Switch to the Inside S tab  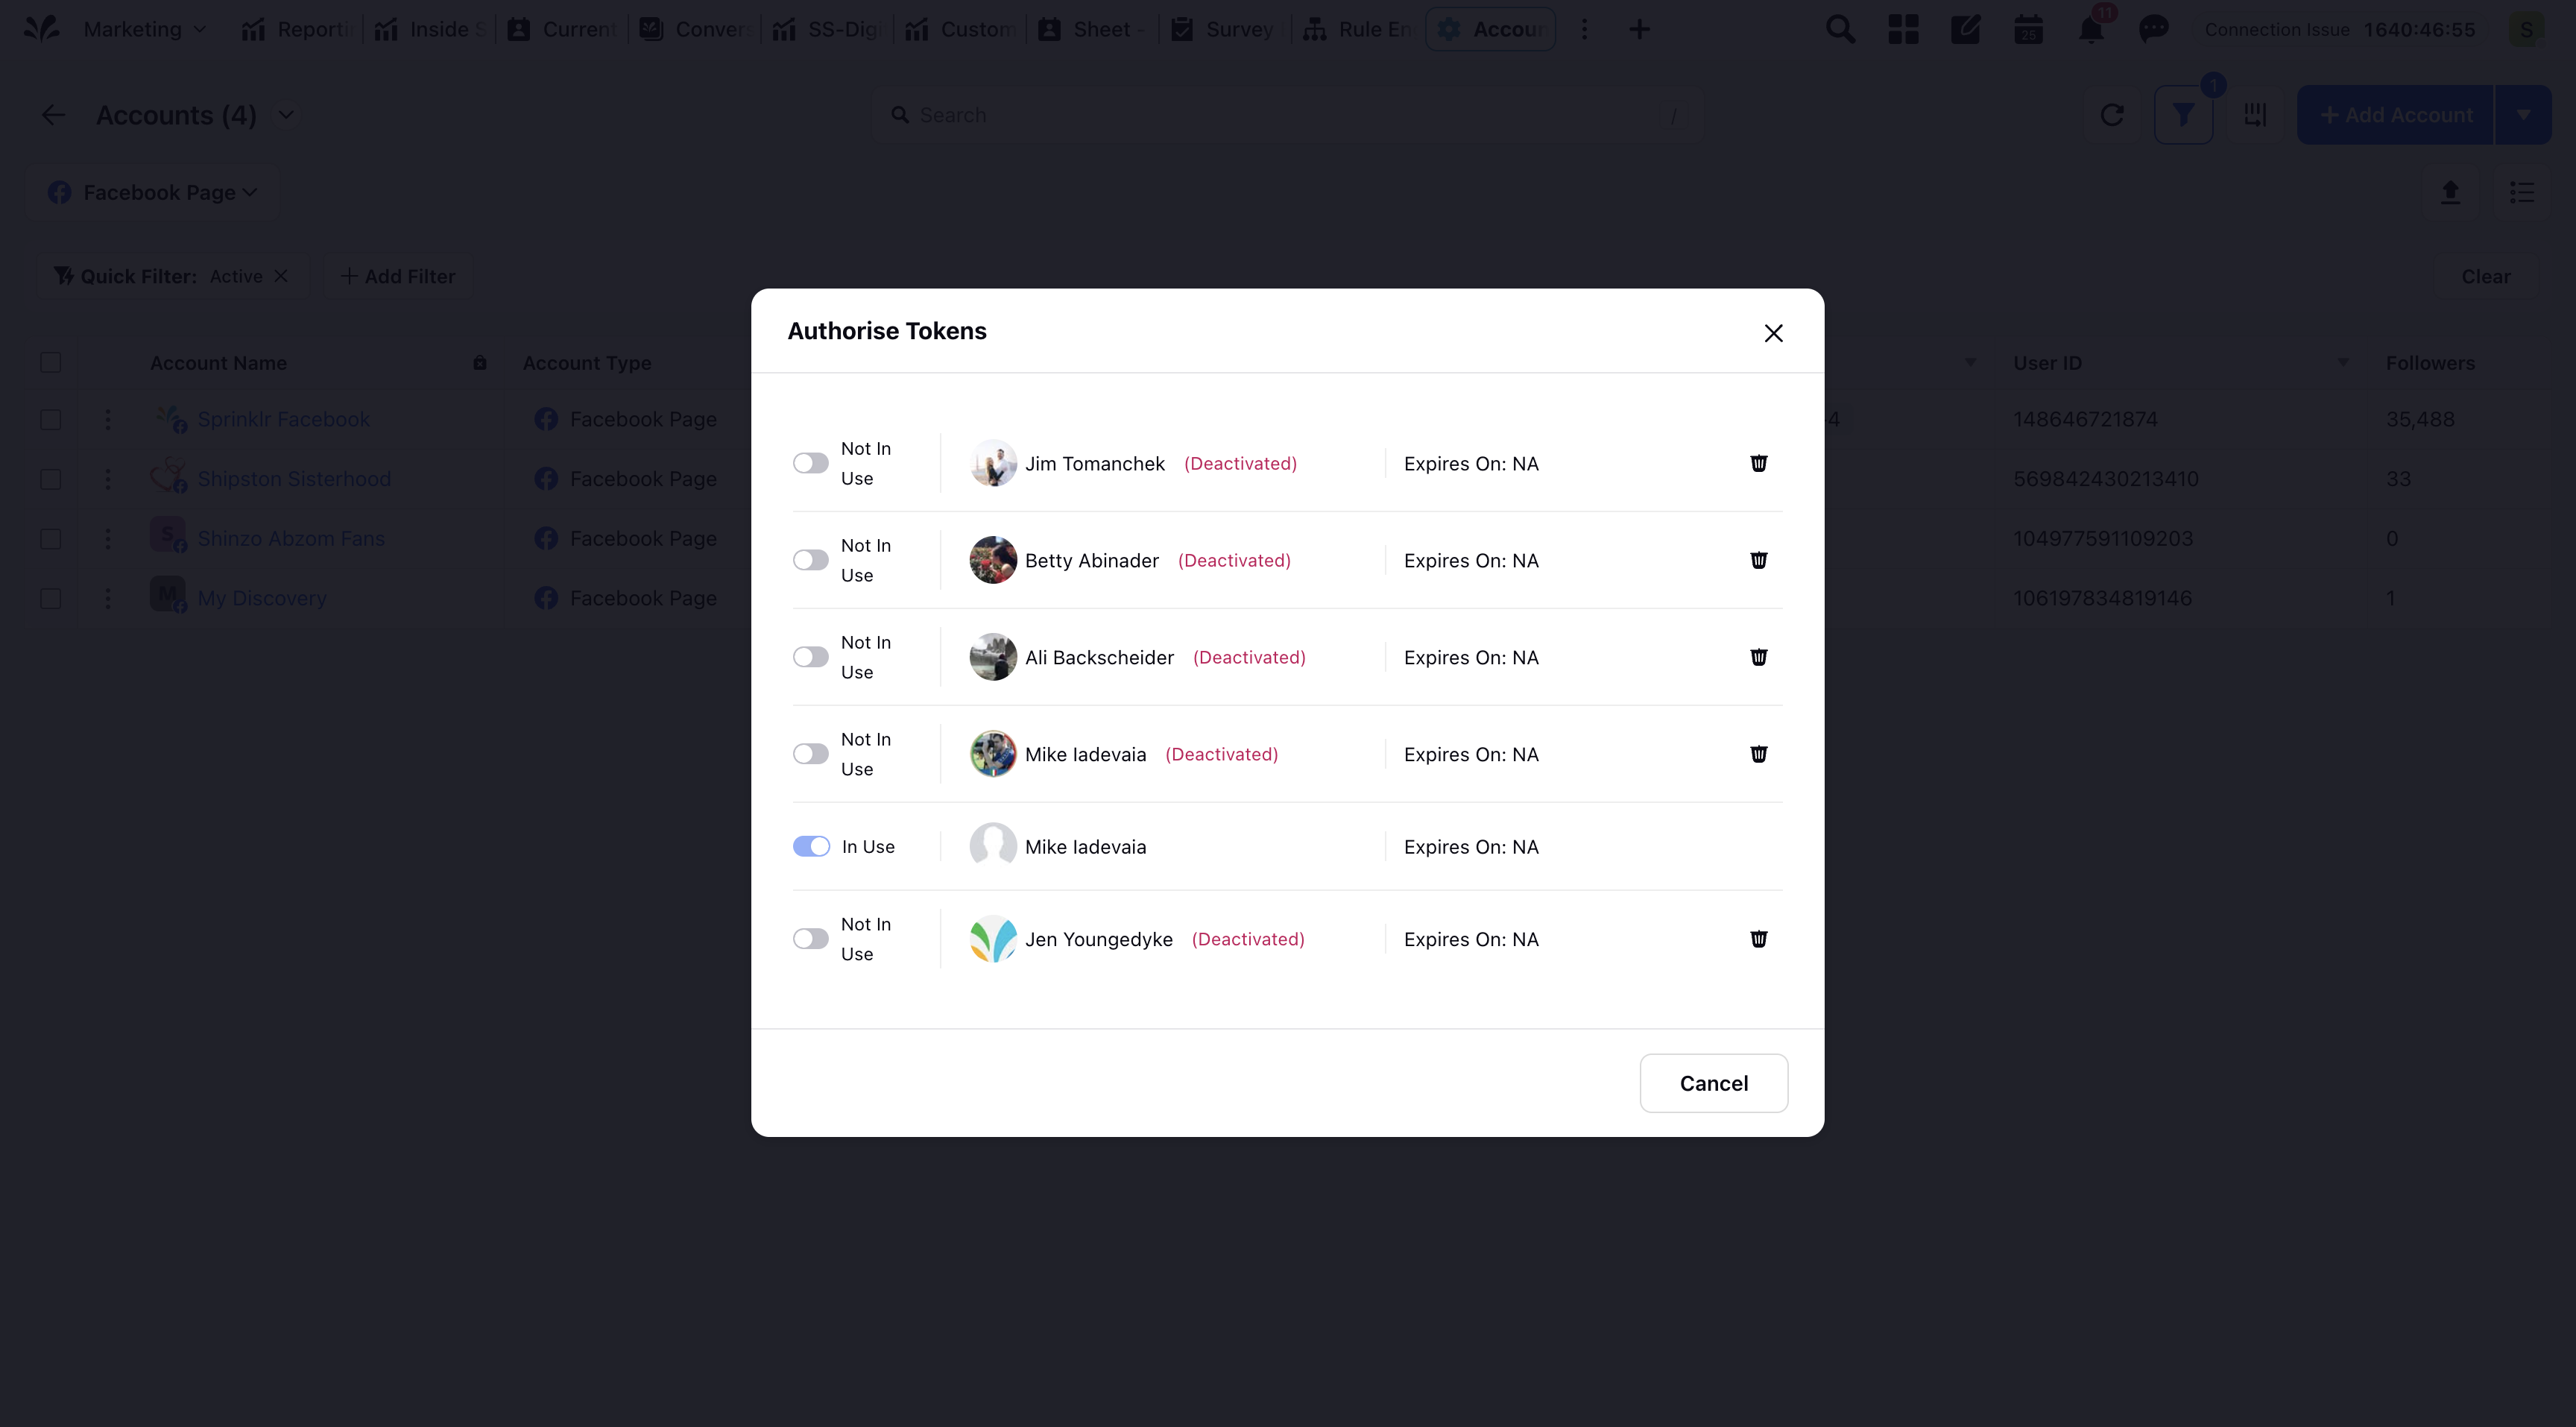pos(429,29)
